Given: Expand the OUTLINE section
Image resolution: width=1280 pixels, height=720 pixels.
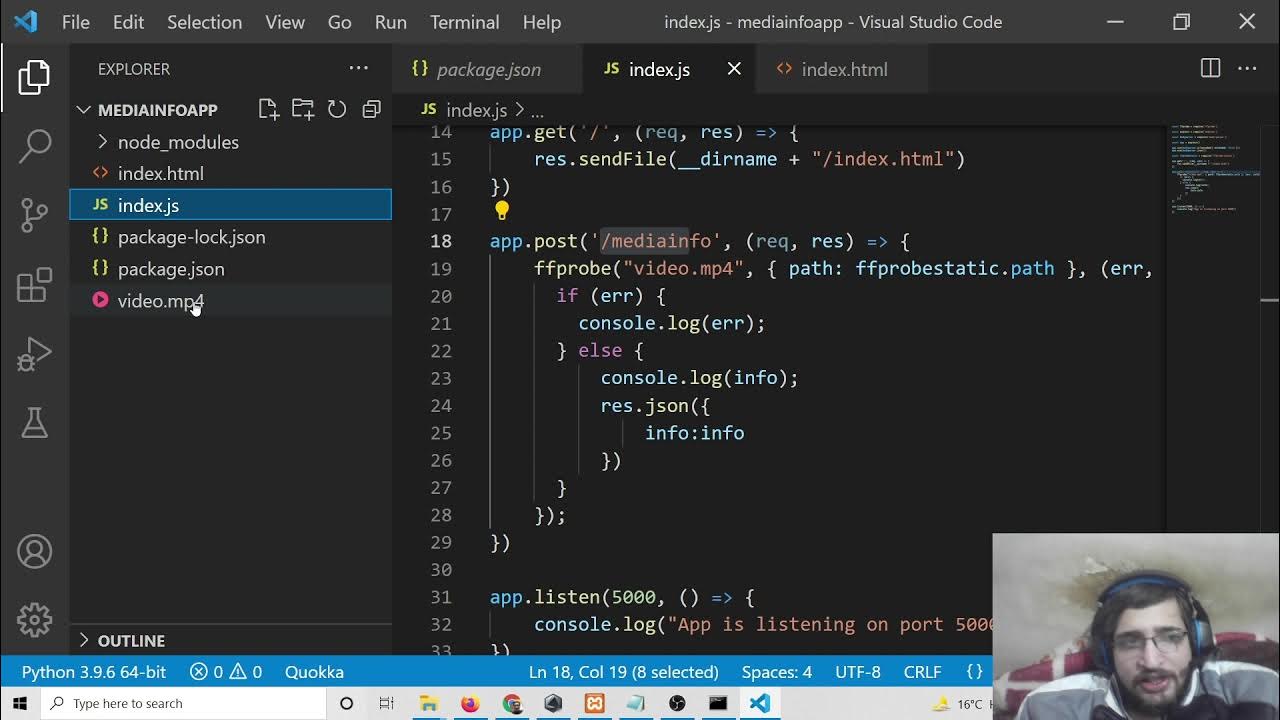Looking at the screenshot, I should (x=130, y=640).
